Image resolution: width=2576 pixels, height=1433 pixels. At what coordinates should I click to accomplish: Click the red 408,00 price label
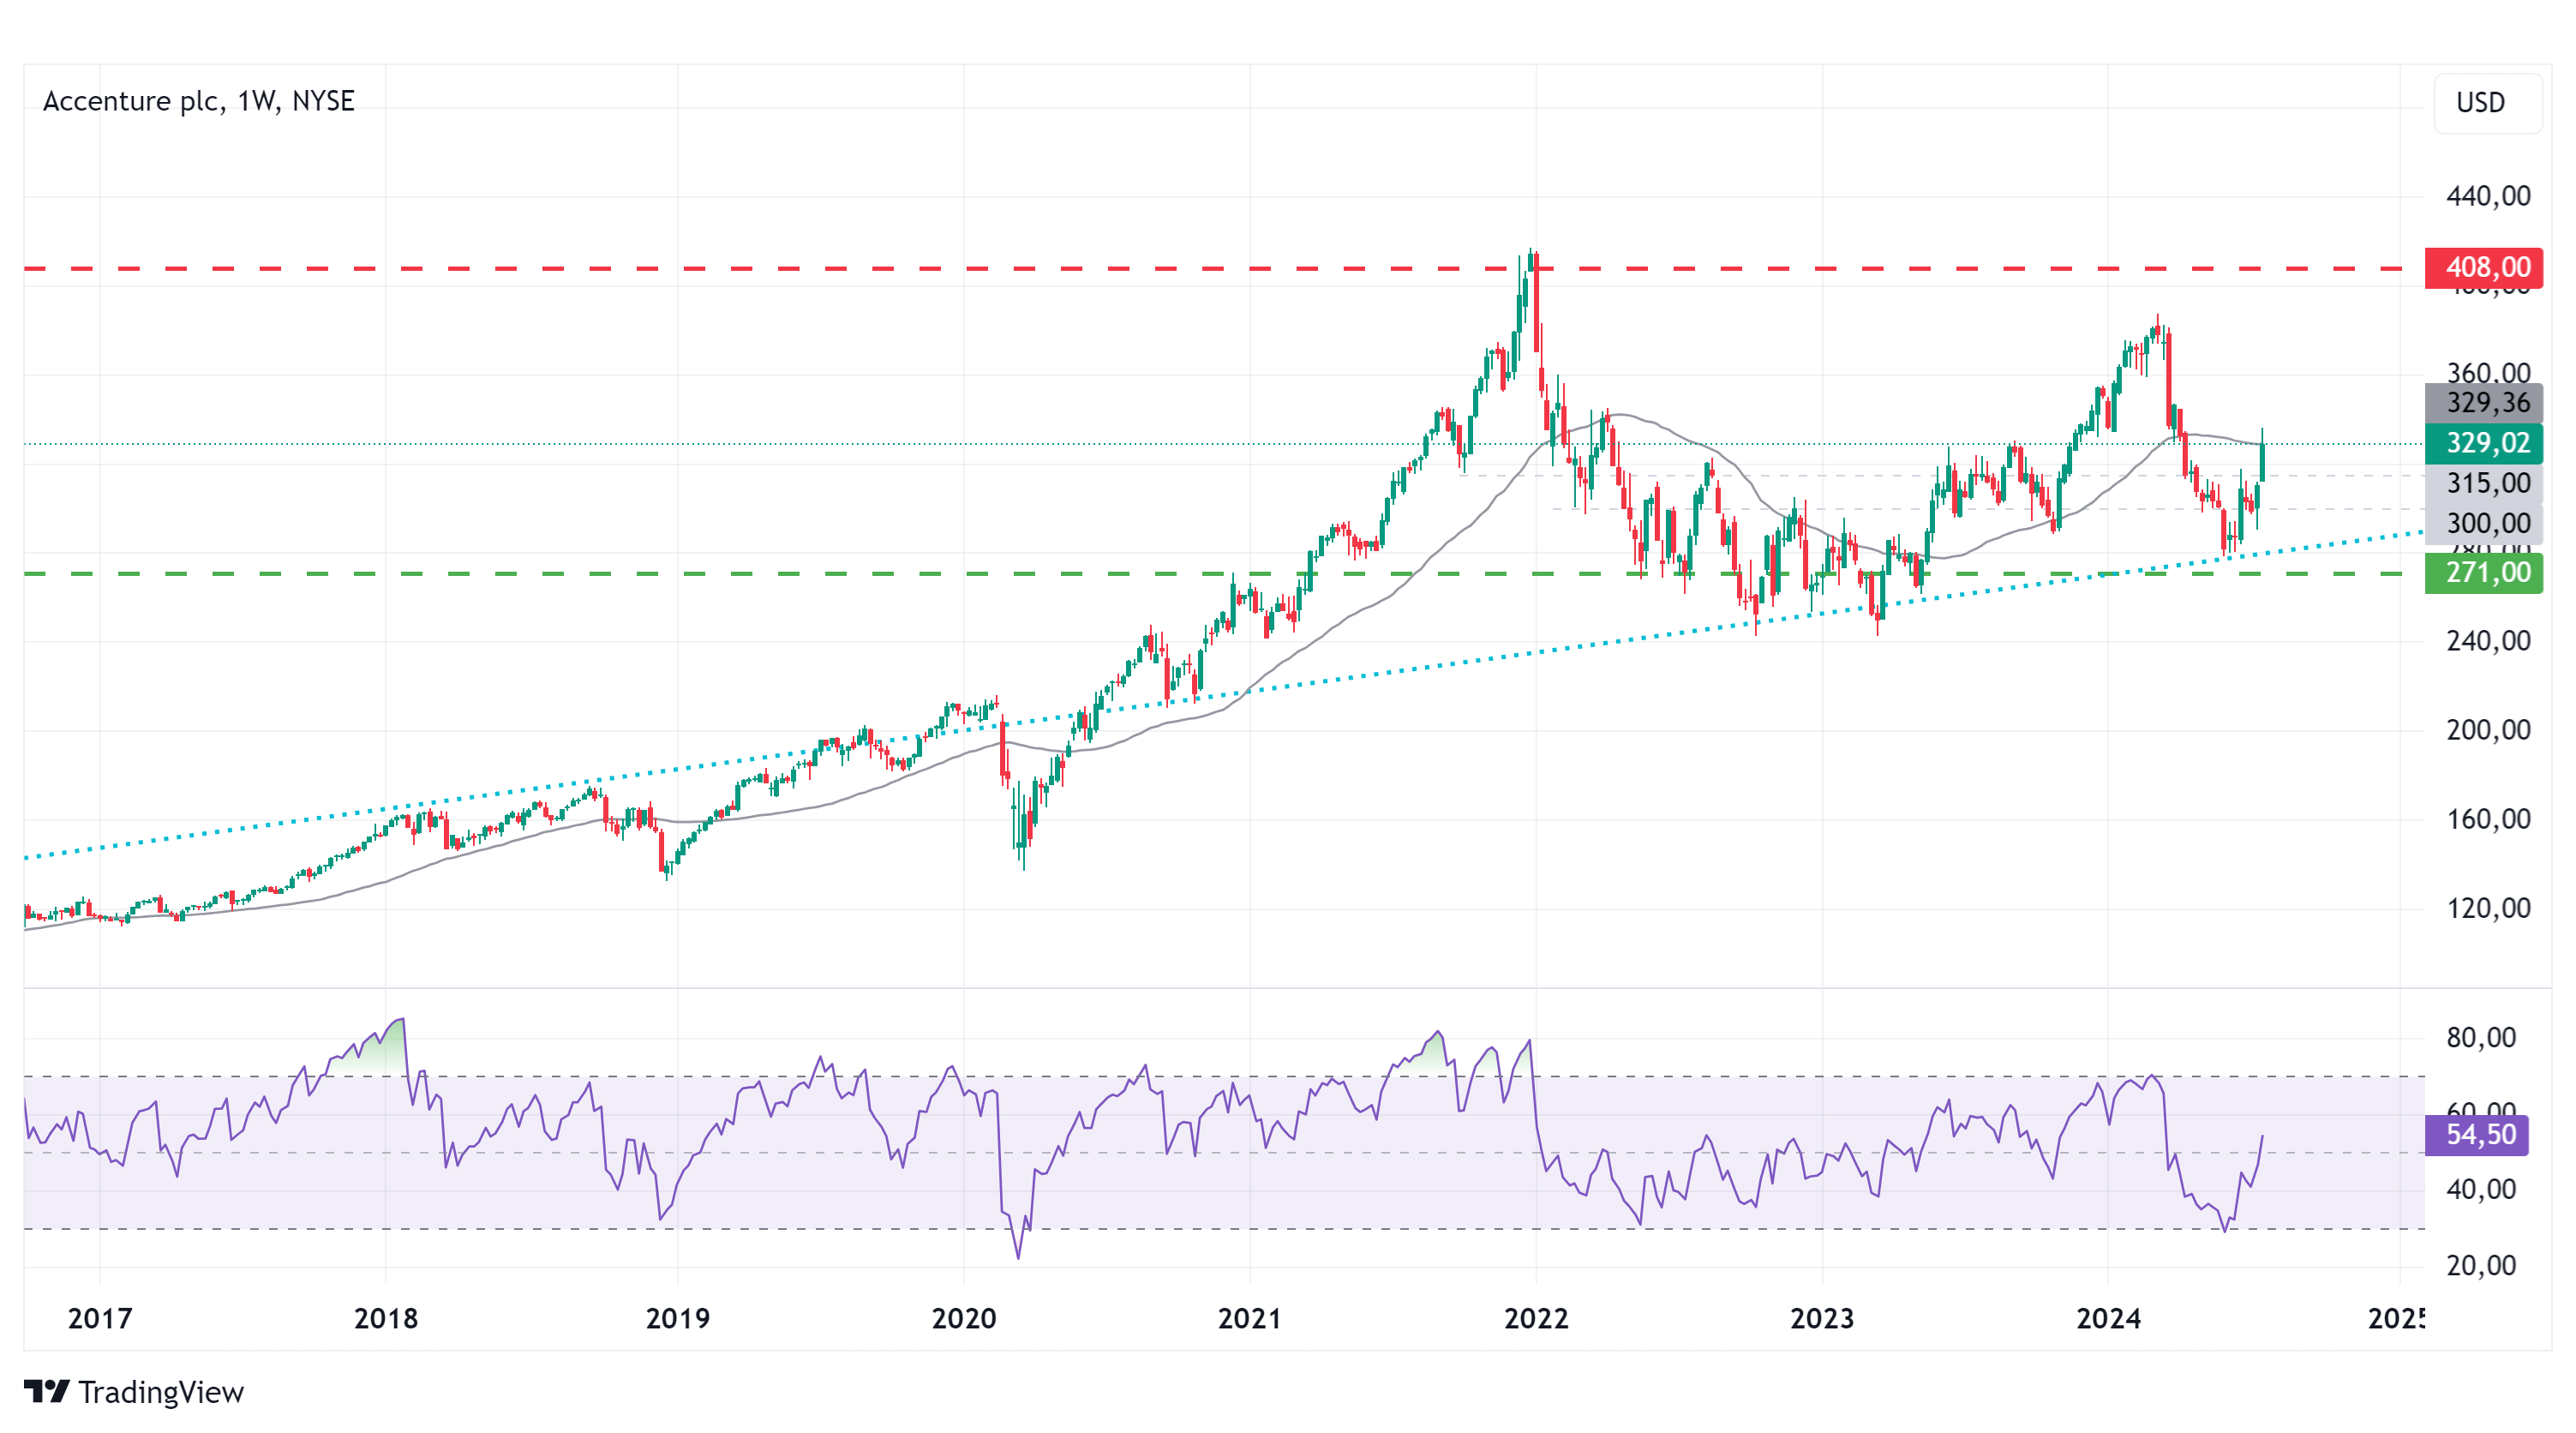2483,268
